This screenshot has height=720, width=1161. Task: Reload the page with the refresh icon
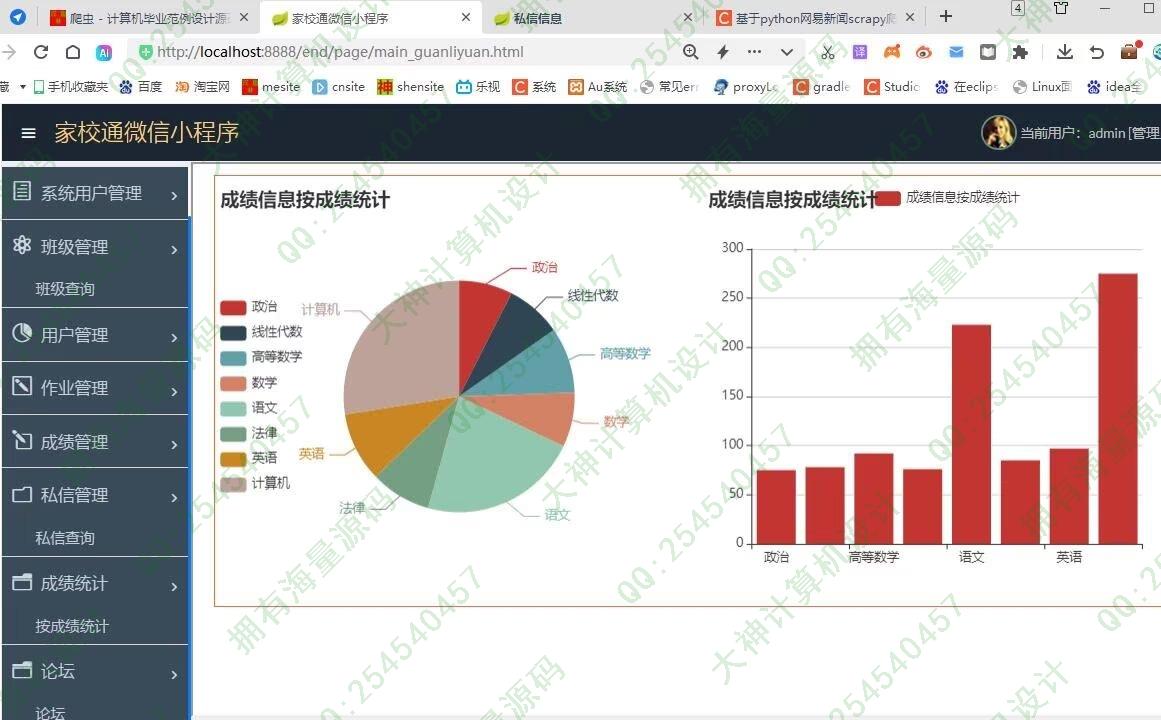point(41,52)
